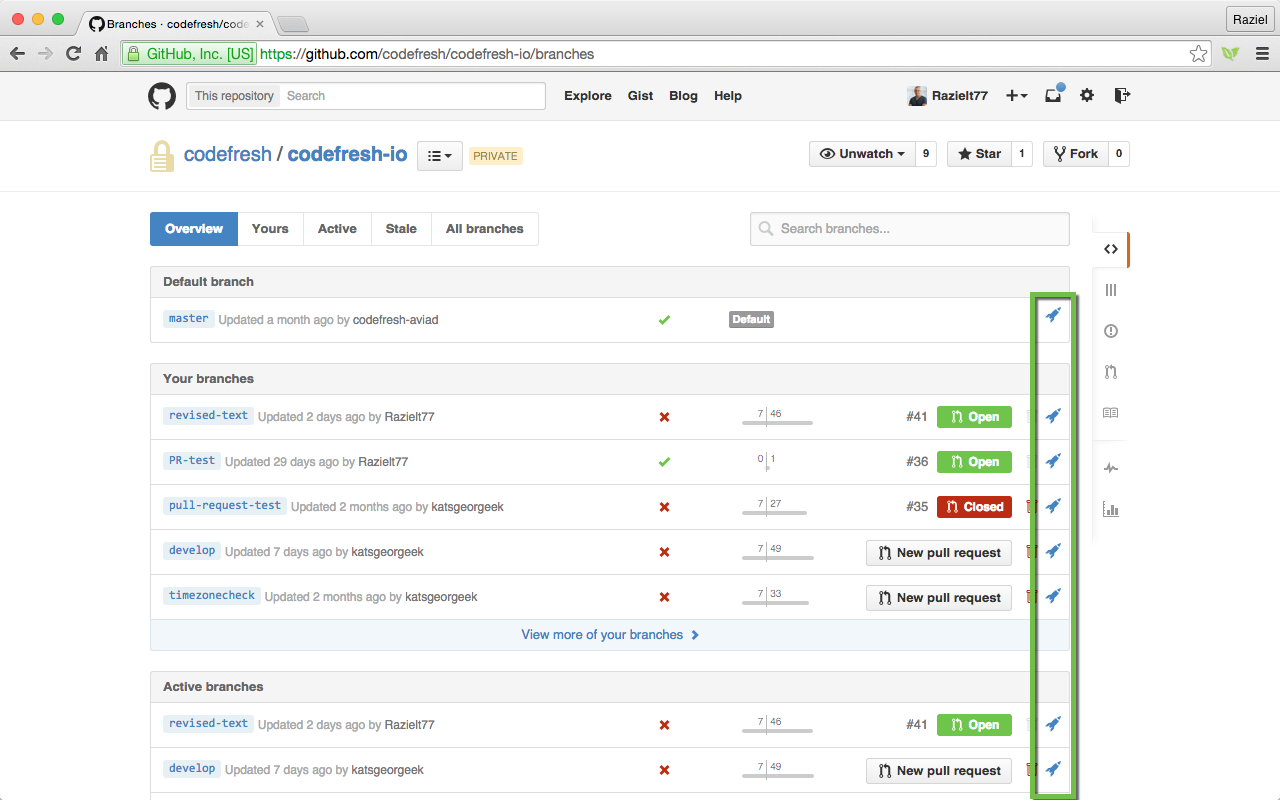Screen dimensions: 1280x800
Task: Go to GitHub home via Octocat logo
Action: (162, 96)
